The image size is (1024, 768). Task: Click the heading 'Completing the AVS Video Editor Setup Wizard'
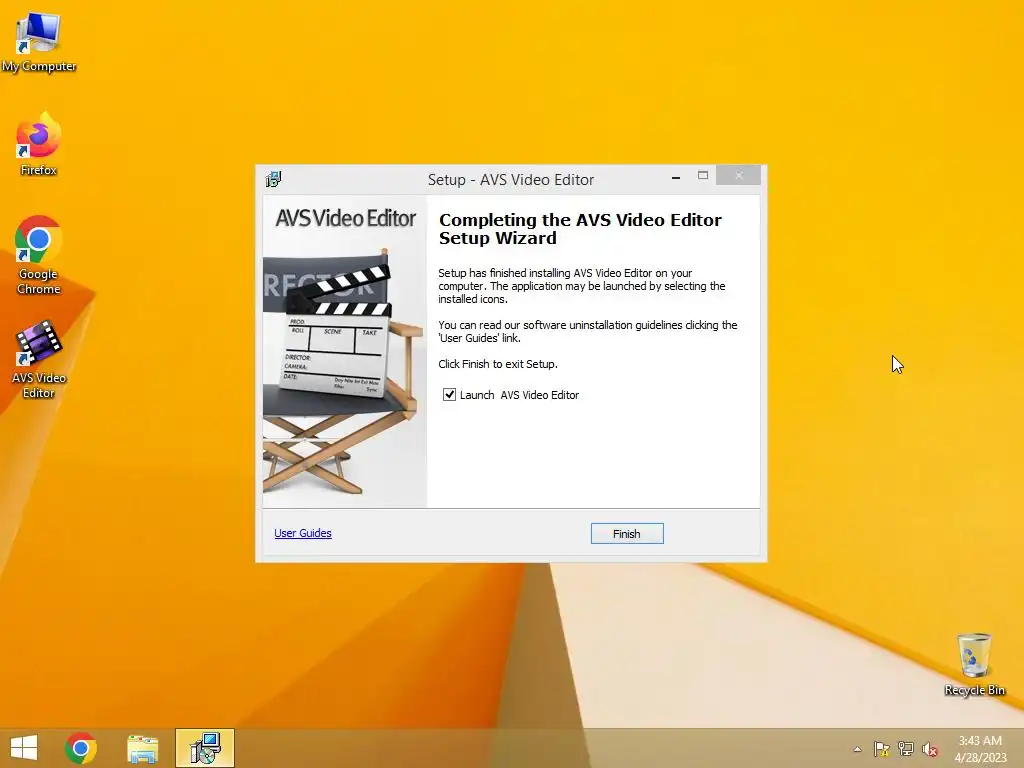(580, 229)
